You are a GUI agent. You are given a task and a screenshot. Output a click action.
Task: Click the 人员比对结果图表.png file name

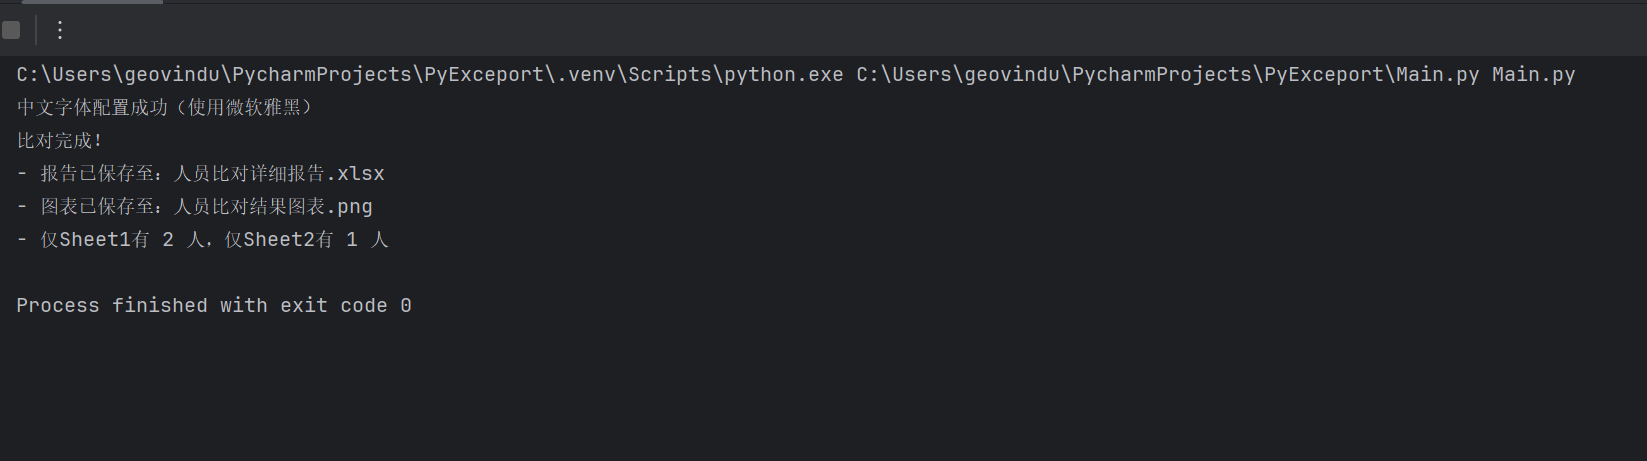273,207
